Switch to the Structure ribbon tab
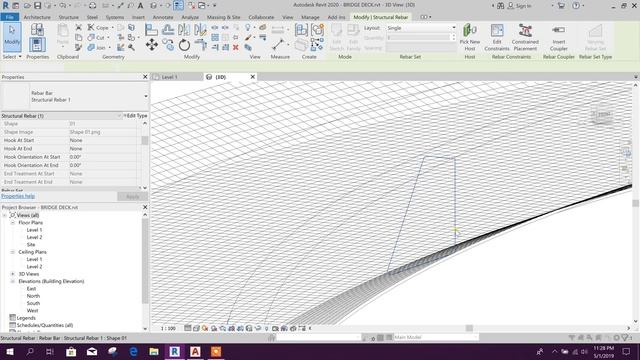 pyautogui.click(x=69, y=17)
